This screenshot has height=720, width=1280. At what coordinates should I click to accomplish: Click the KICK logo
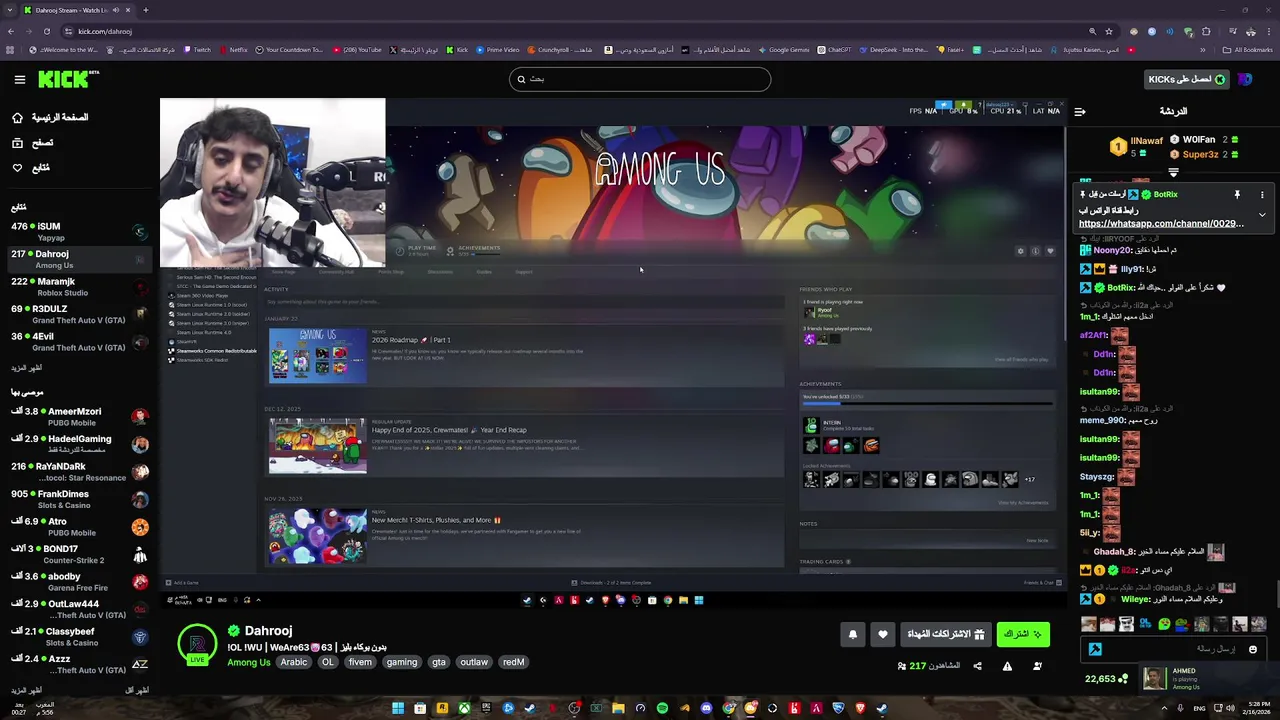click(x=68, y=79)
